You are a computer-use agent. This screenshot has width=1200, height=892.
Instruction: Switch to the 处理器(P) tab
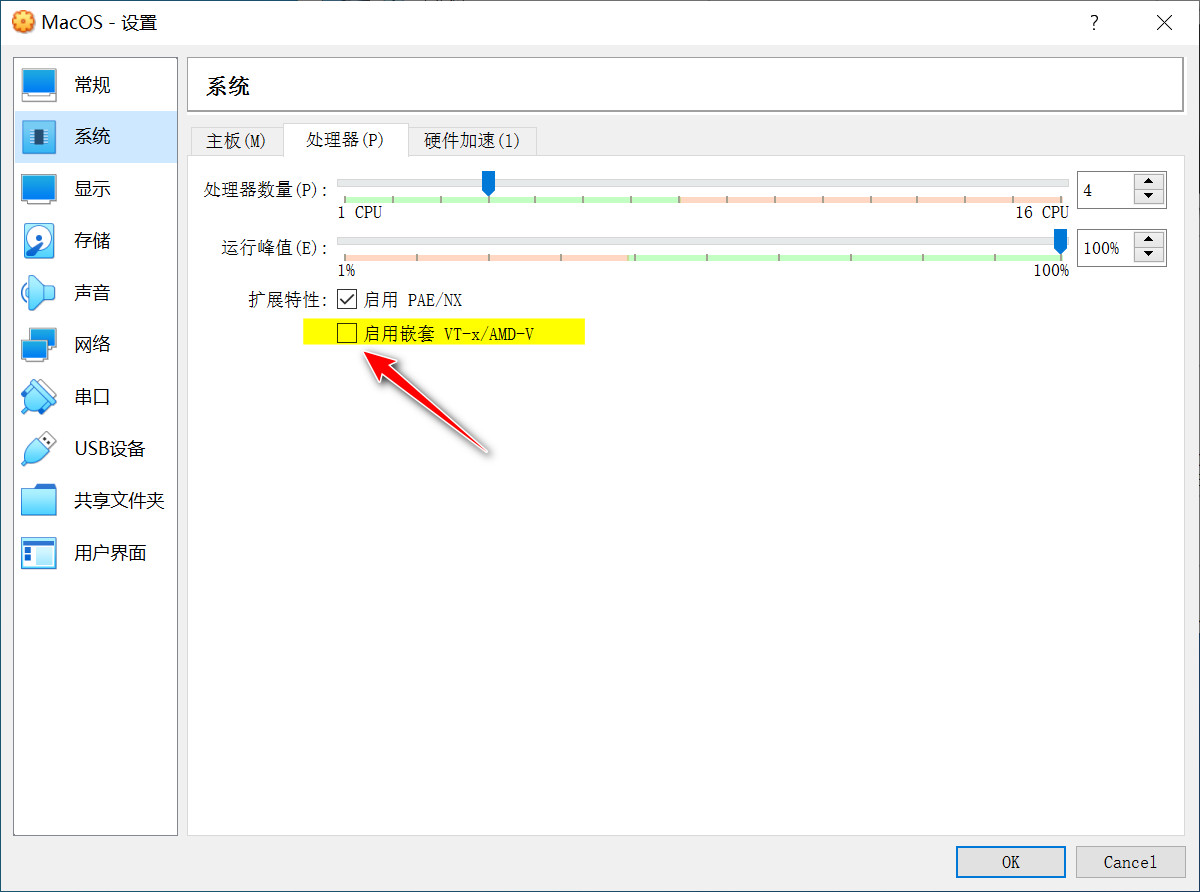pyautogui.click(x=346, y=140)
